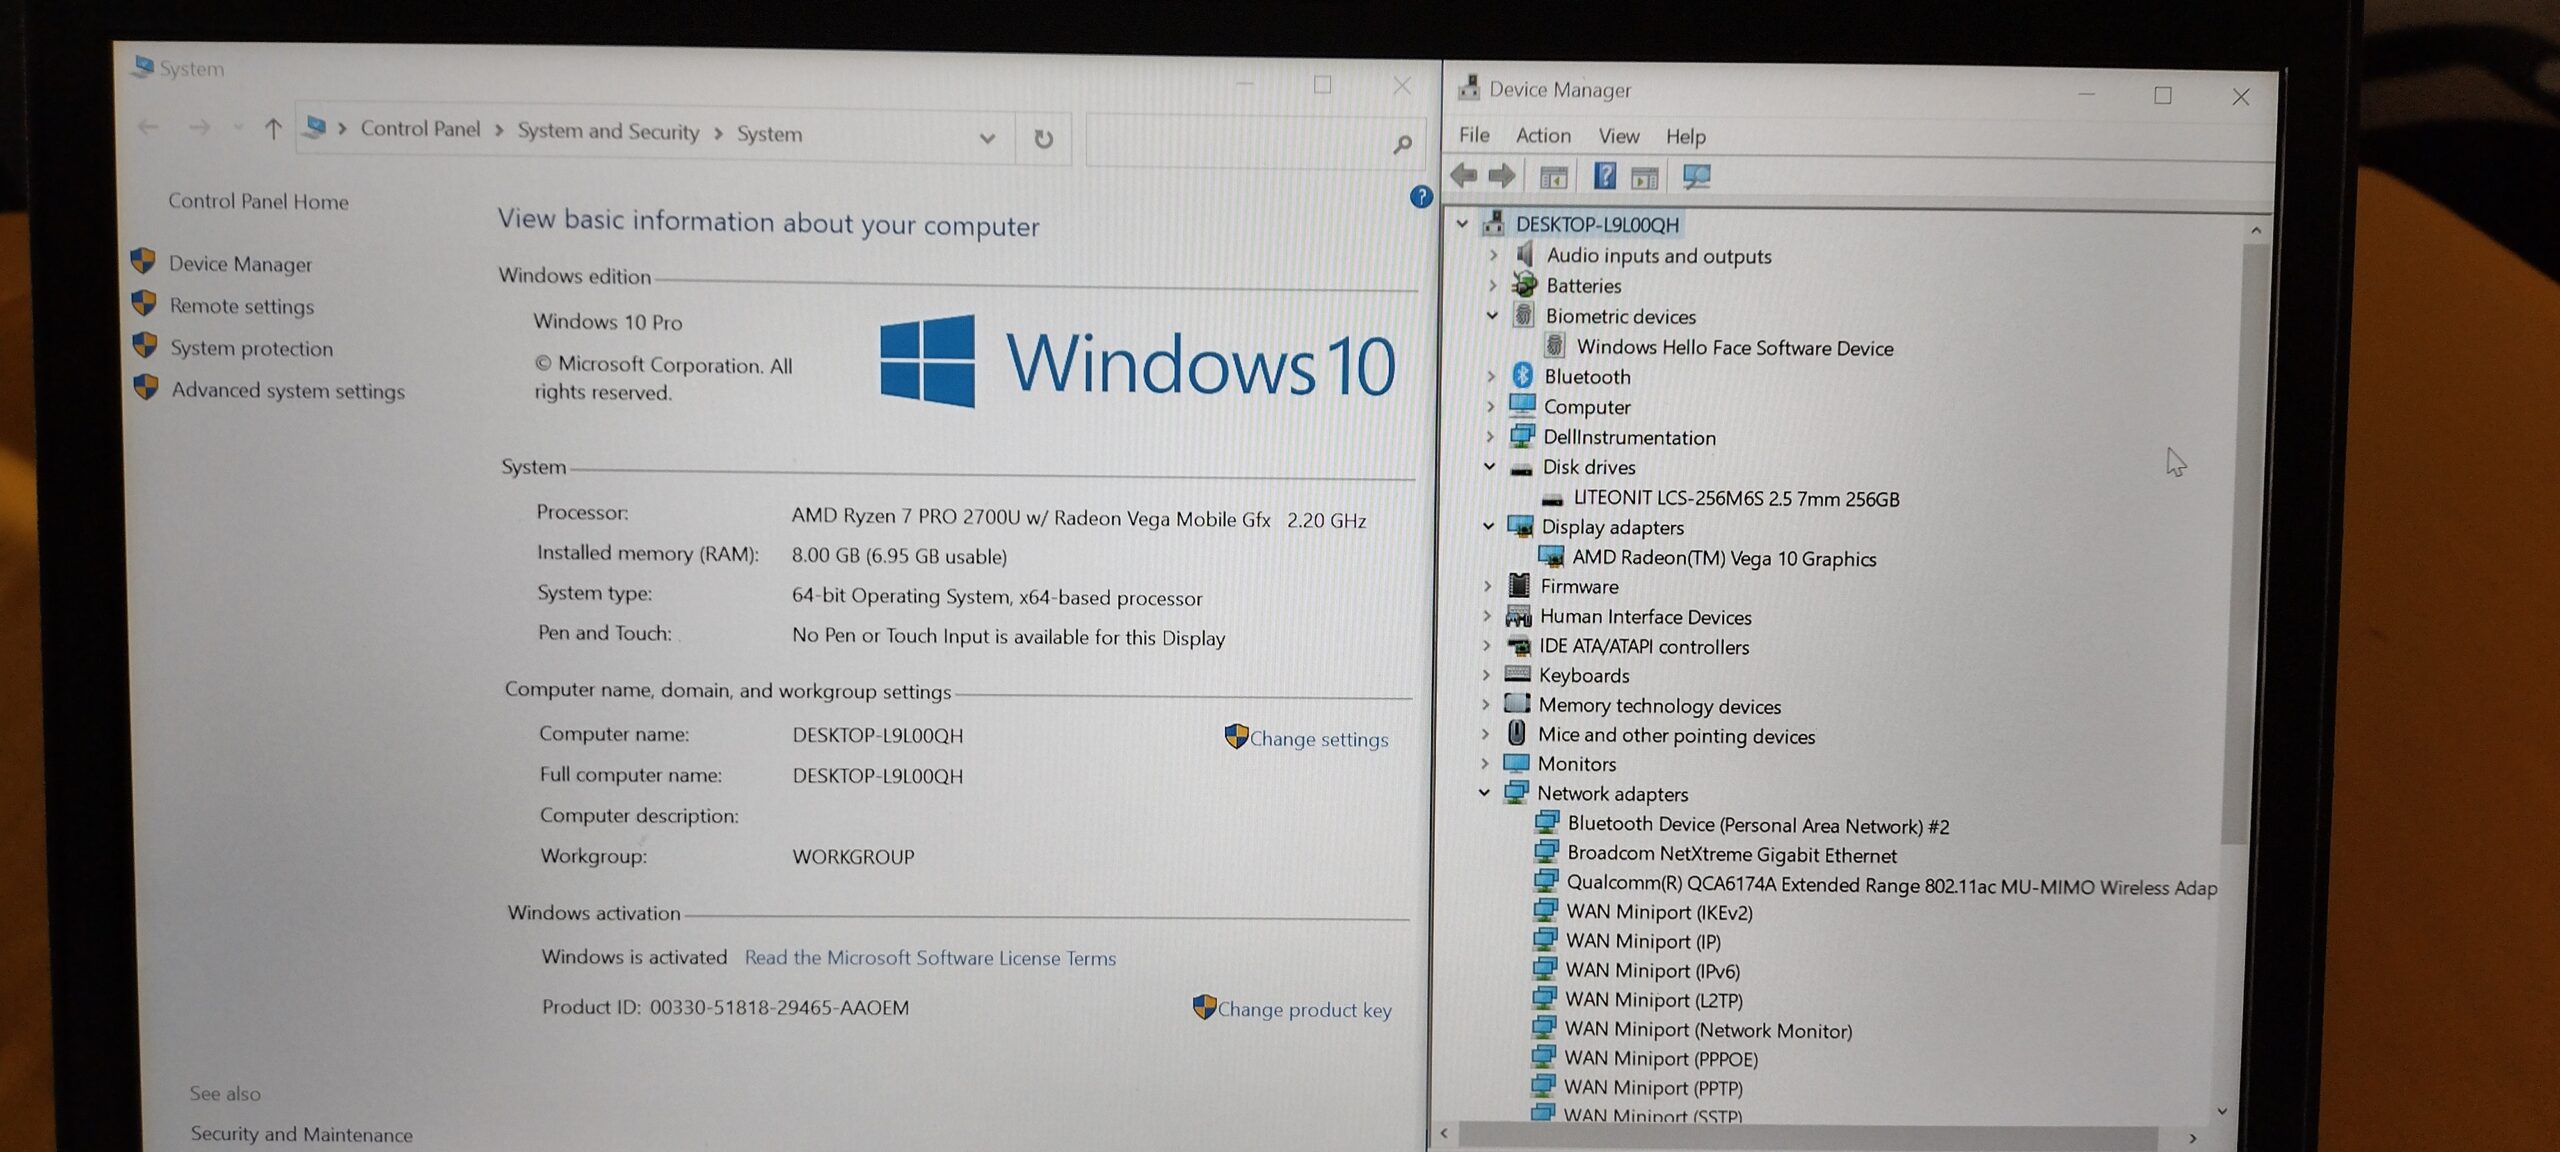
Task: Open the Help menu in Device Manager
Action: pyautogui.click(x=1685, y=137)
